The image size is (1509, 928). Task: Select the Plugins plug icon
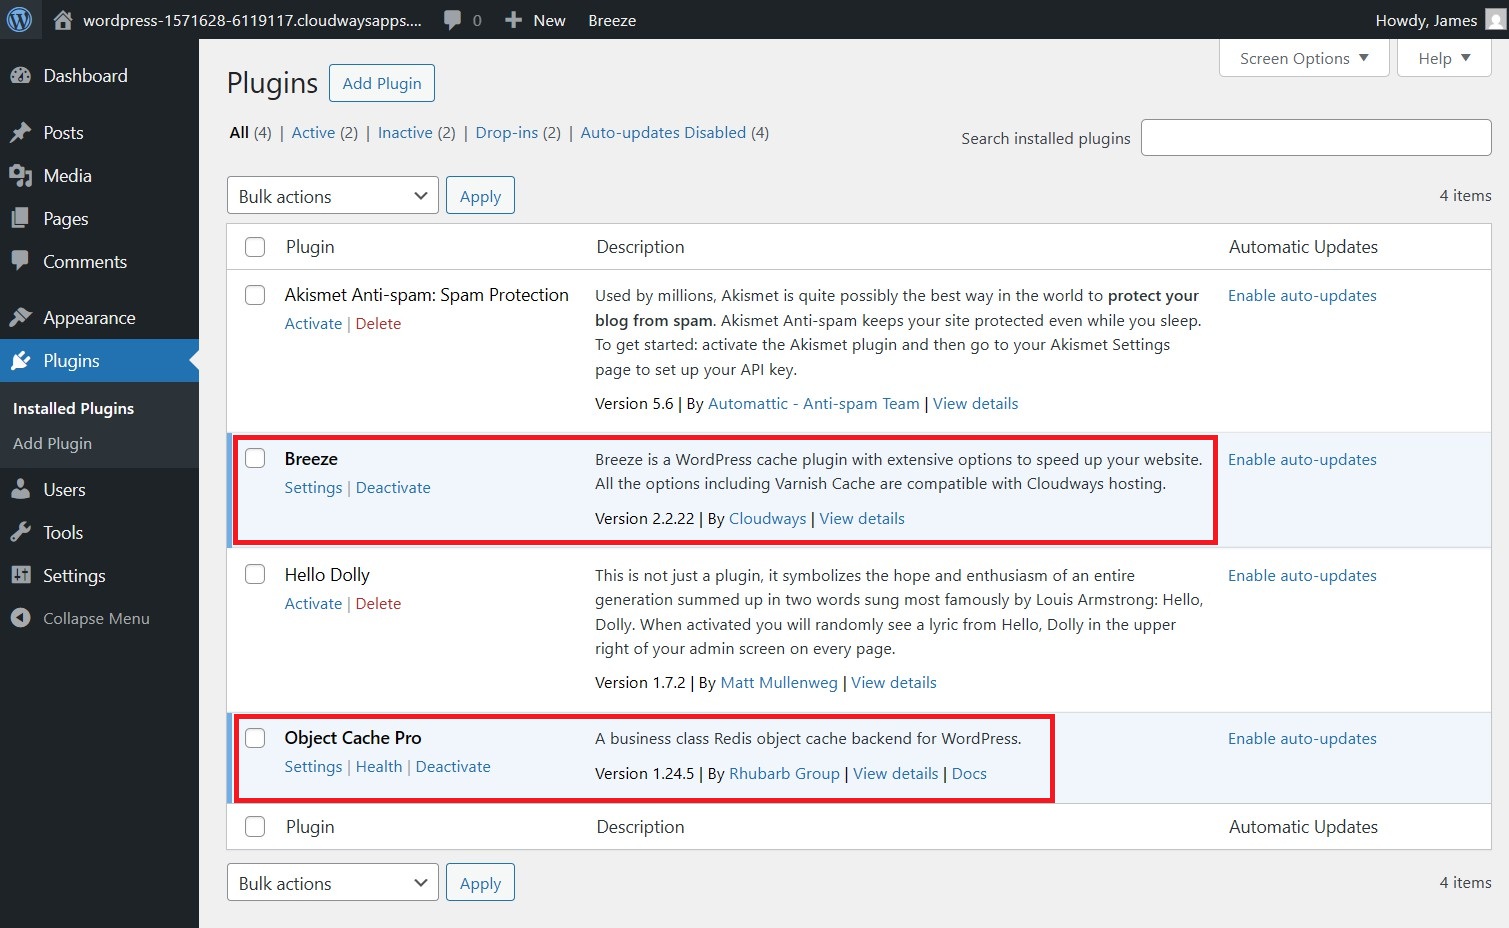(21, 360)
